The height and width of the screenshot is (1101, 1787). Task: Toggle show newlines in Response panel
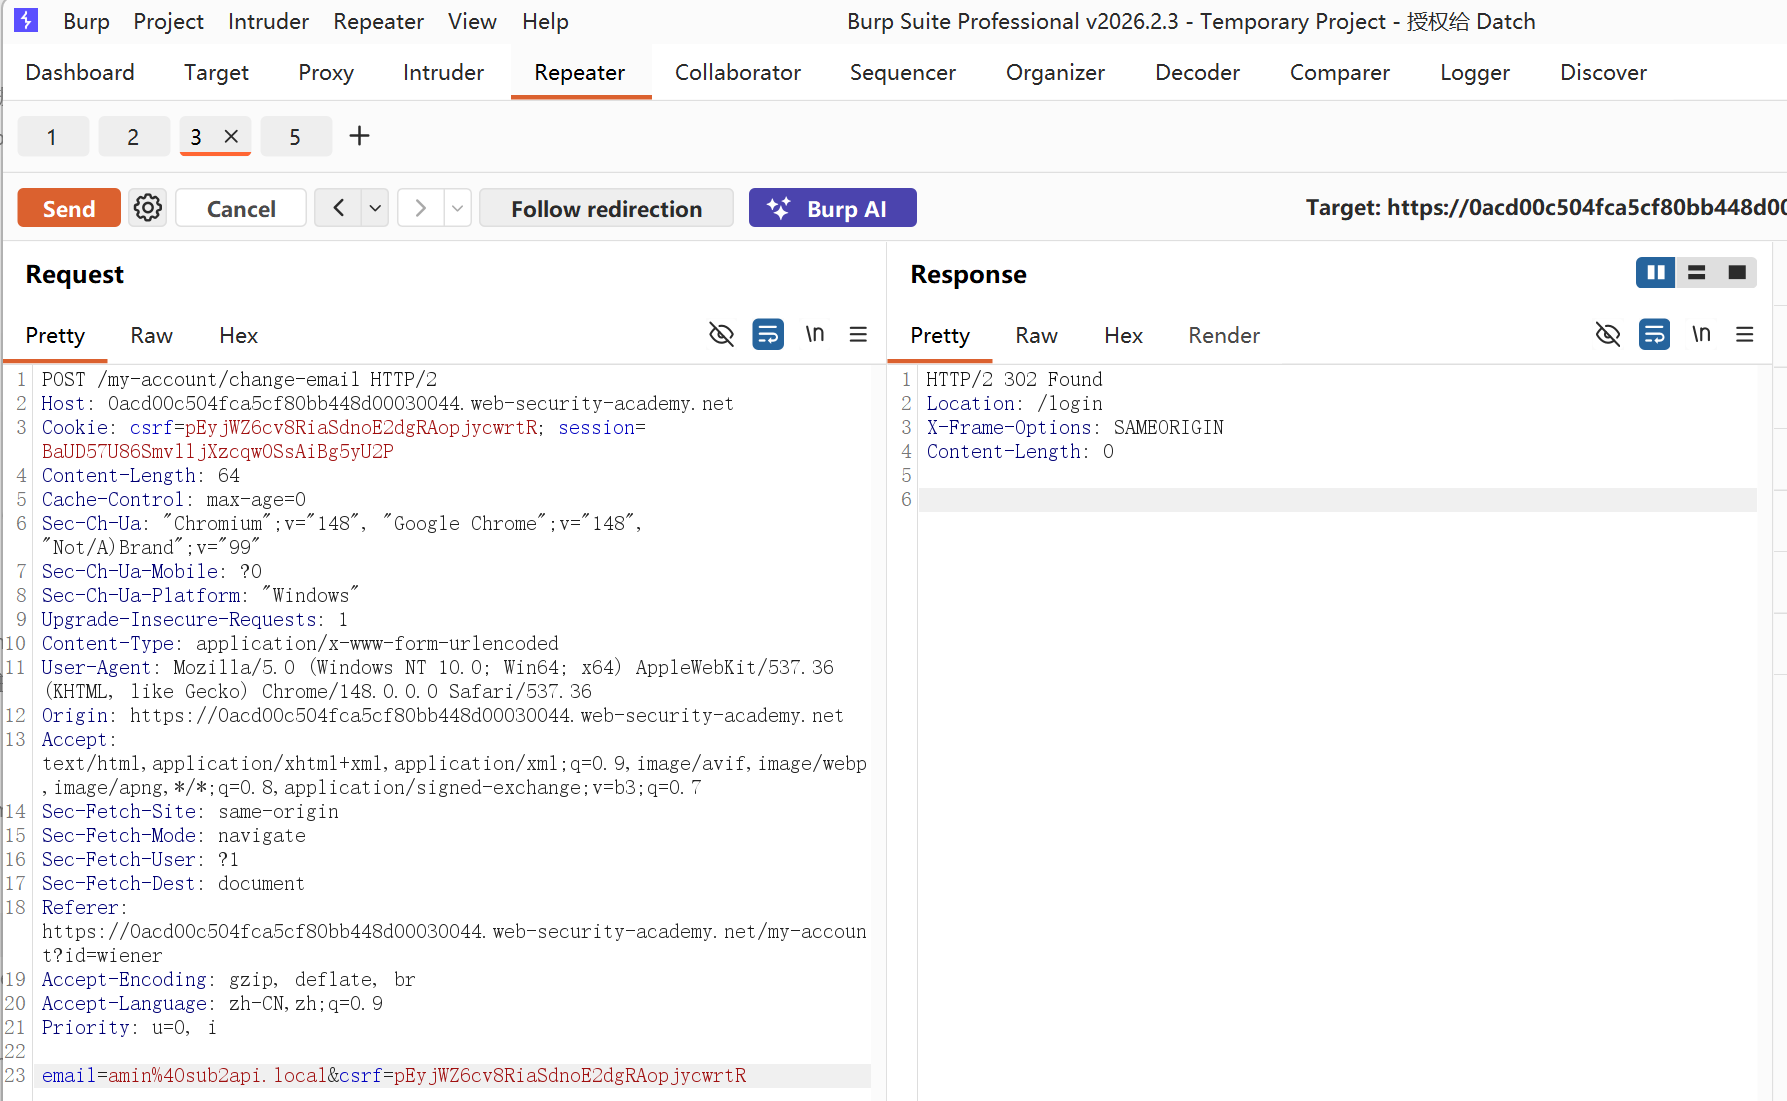tap(1701, 334)
